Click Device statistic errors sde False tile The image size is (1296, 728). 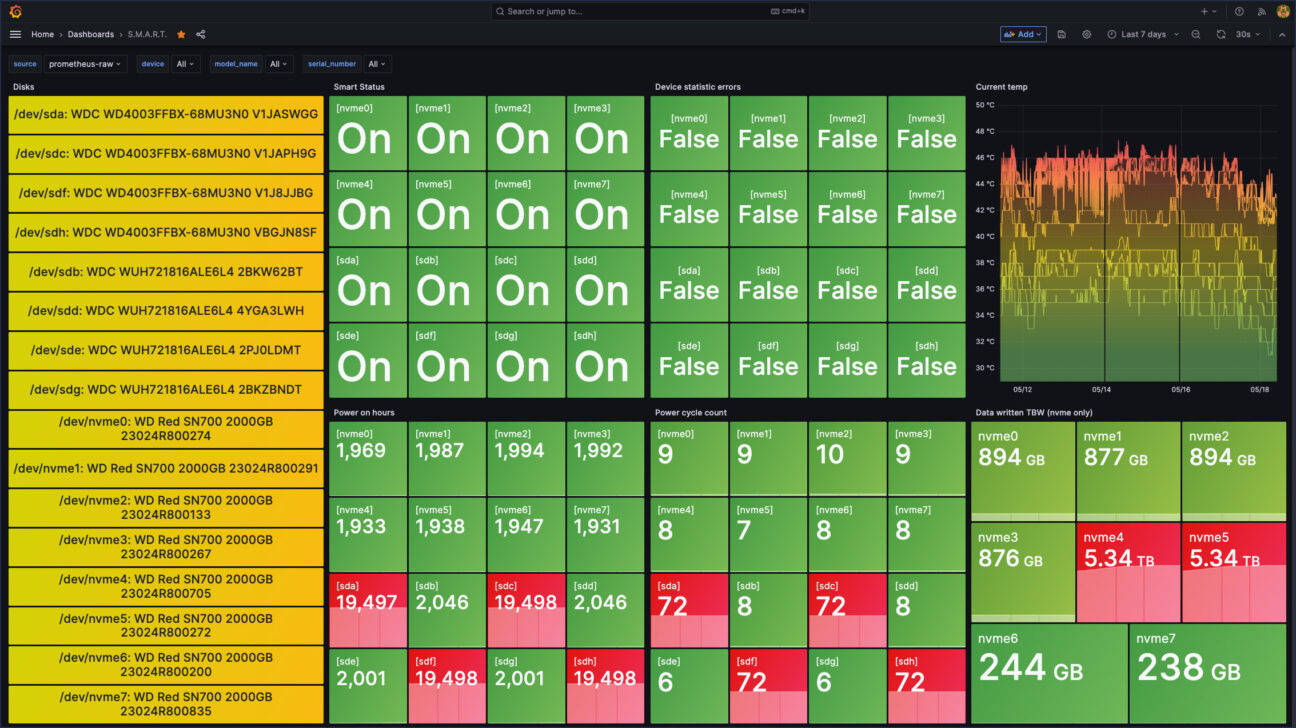click(x=689, y=360)
